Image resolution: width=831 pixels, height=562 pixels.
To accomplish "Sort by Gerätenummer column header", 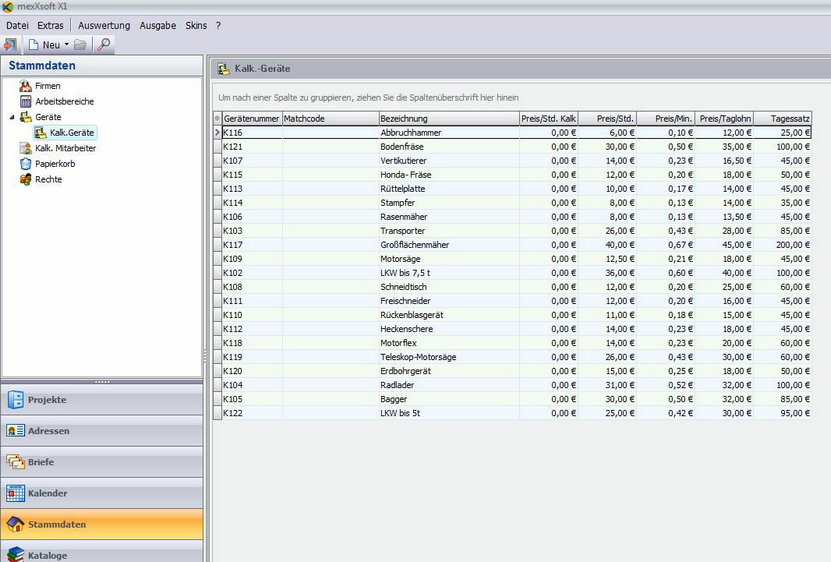I will coord(251,118).
